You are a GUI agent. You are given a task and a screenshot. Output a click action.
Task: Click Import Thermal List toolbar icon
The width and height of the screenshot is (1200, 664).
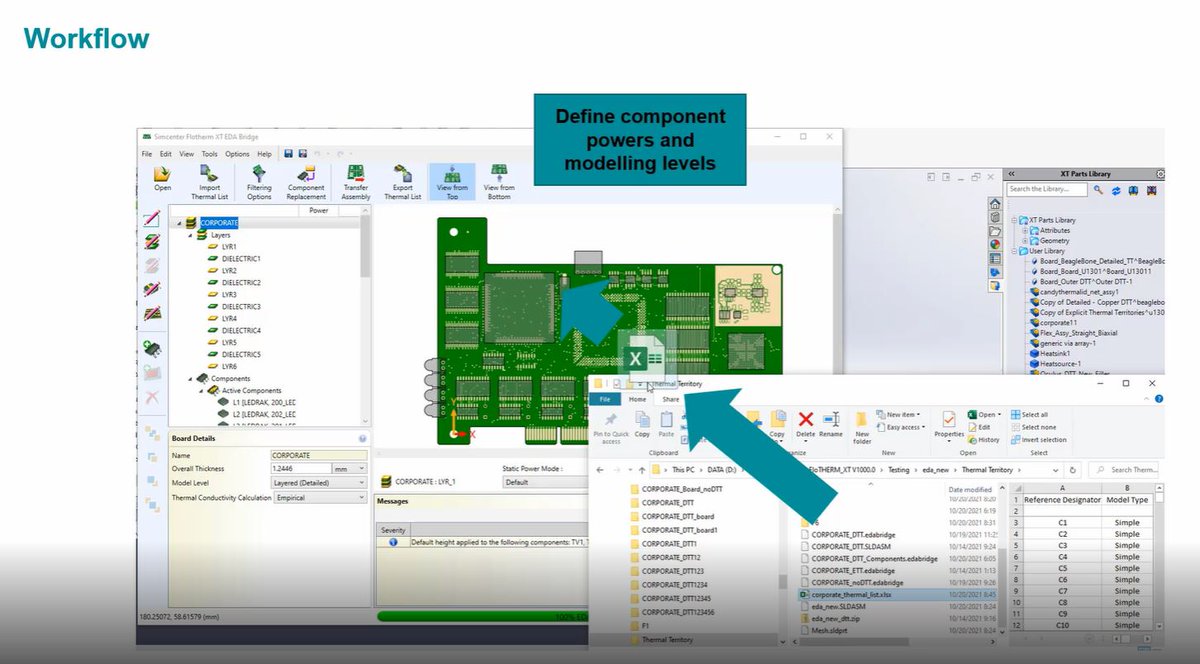coord(209,174)
